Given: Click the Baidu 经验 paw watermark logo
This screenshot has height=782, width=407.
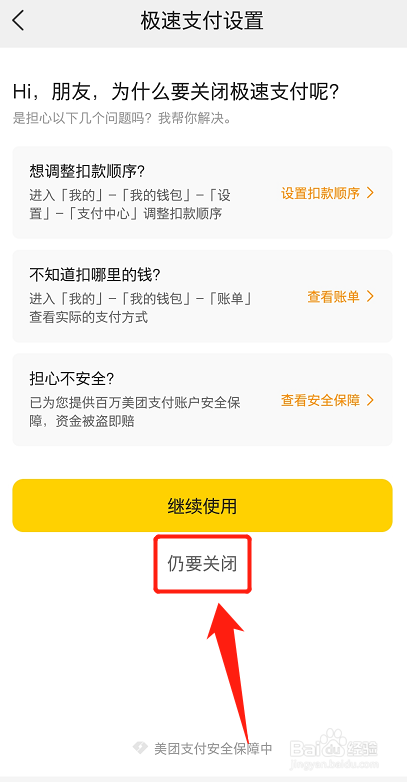Looking at the screenshot, I should click(x=333, y=746).
